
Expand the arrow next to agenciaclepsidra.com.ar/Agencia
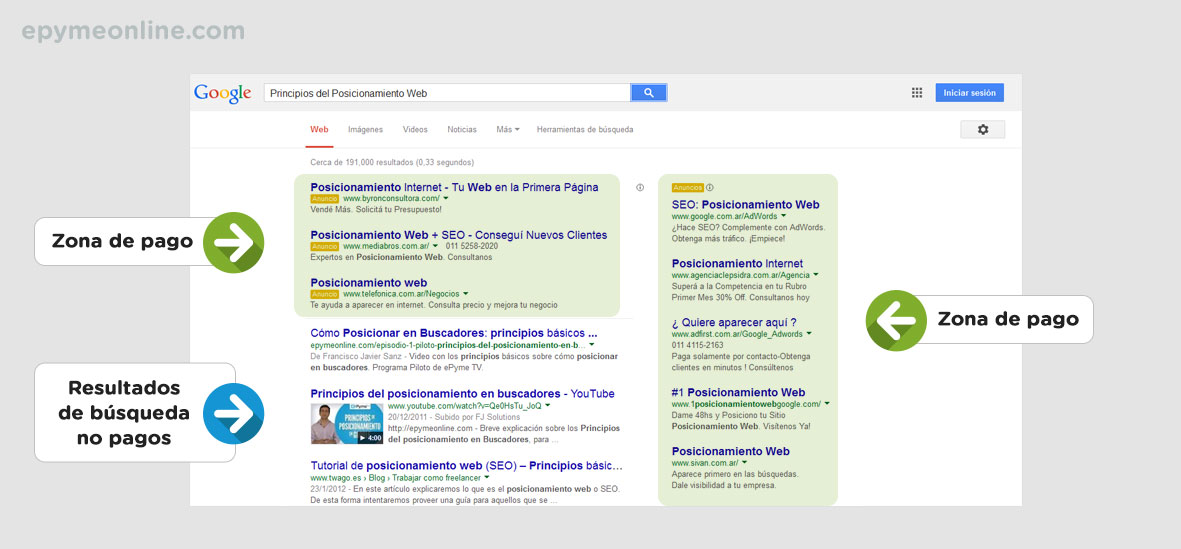[x=816, y=276]
